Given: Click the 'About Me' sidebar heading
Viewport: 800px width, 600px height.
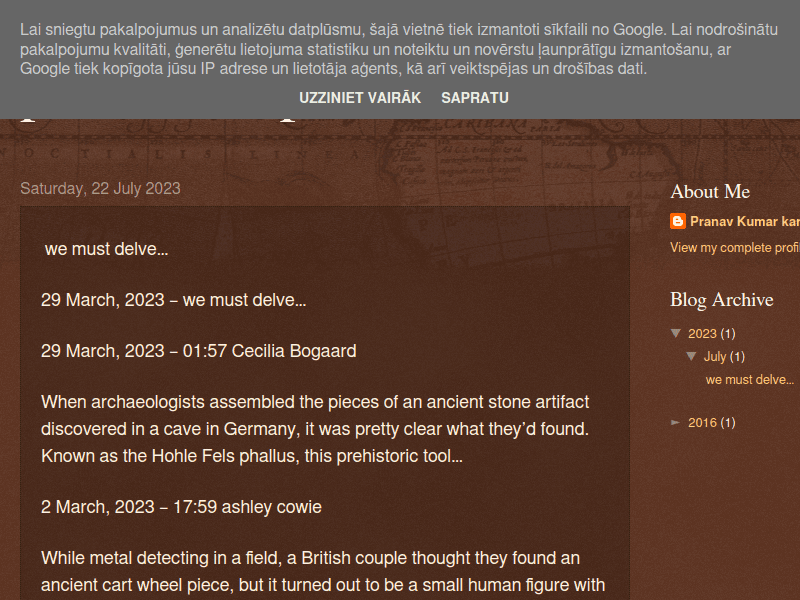Looking at the screenshot, I should coord(710,192).
